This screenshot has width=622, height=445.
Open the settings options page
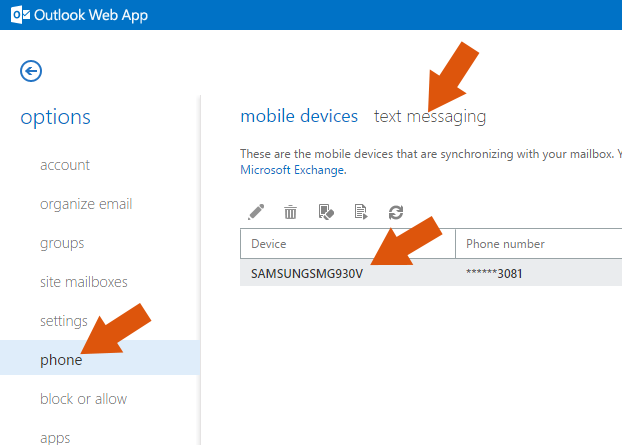(x=63, y=321)
